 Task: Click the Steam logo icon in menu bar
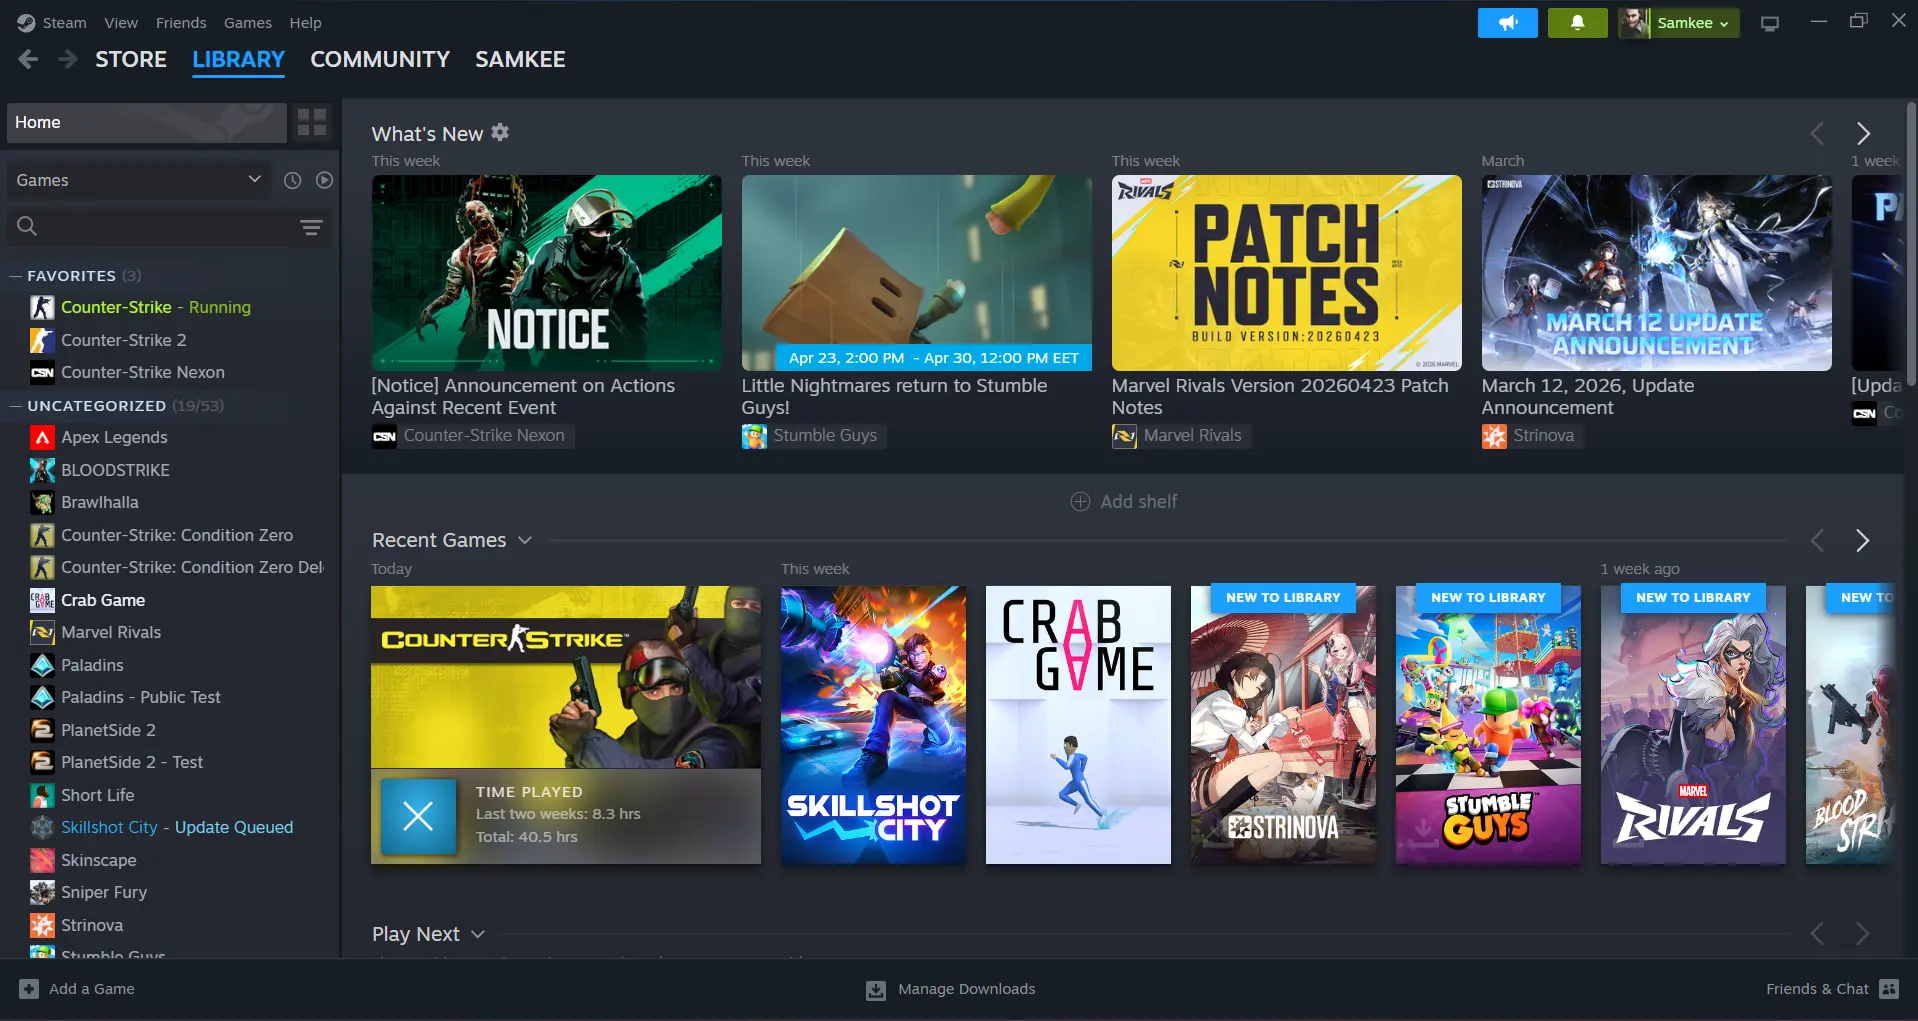pos(26,23)
